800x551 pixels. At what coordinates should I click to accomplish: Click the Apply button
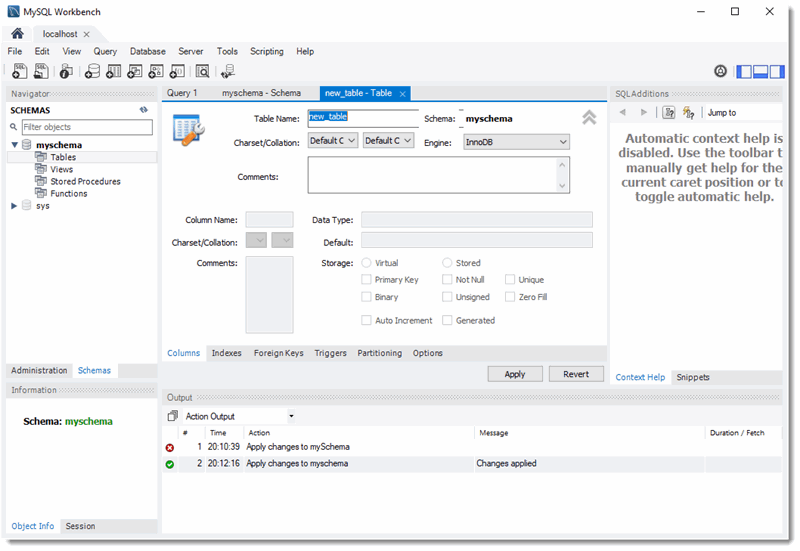pos(515,374)
